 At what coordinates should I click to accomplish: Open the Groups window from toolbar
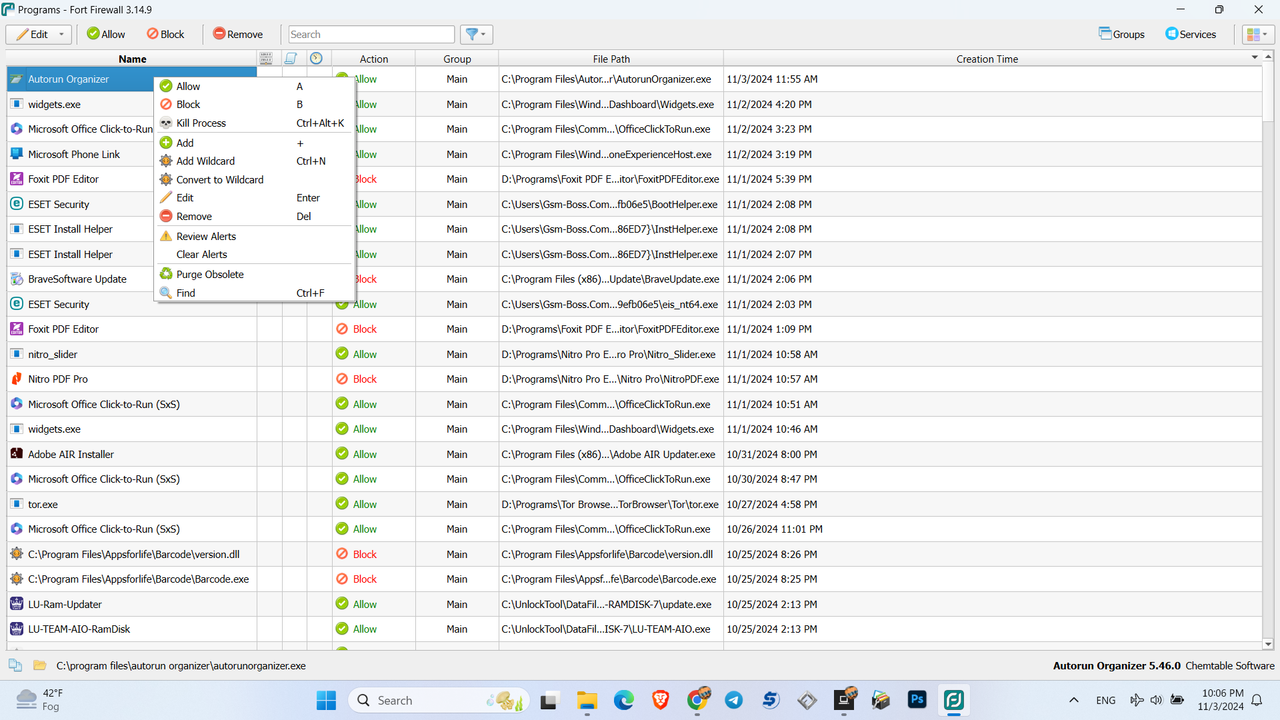[x=1121, y=34]
